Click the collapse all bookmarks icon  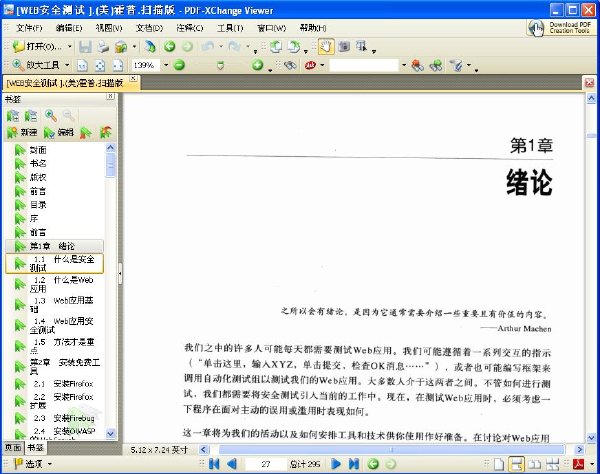[31, 115]
